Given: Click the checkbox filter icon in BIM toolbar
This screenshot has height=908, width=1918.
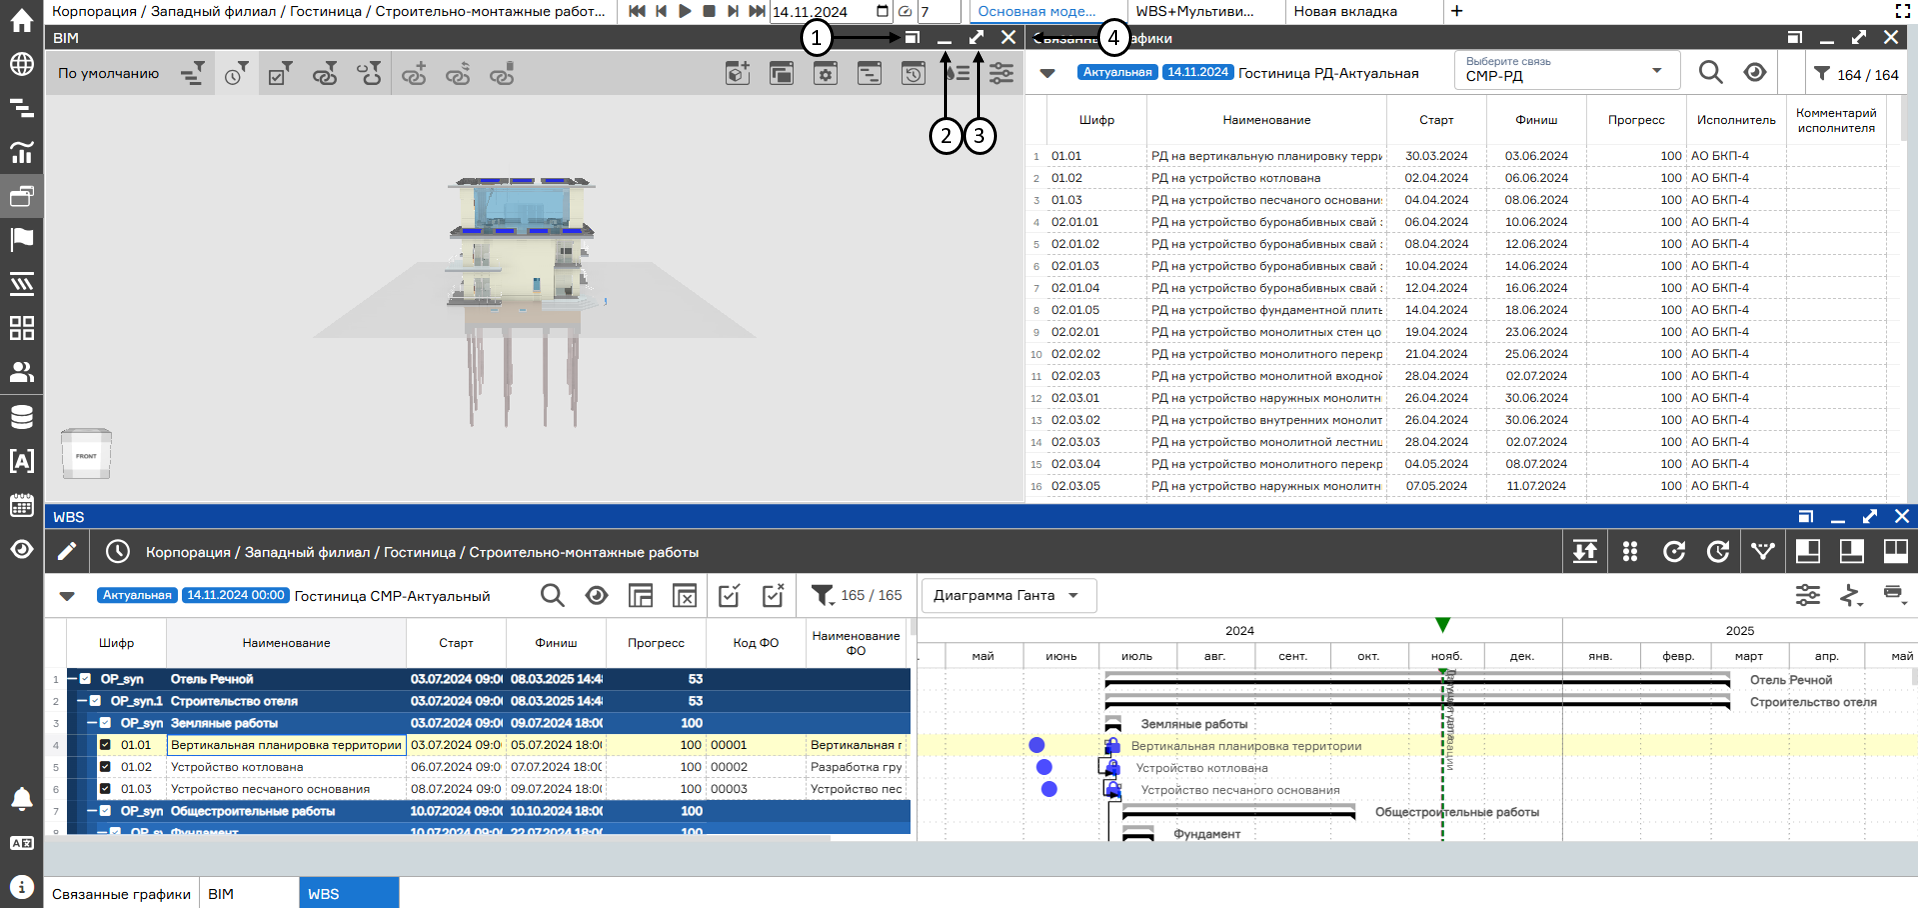Looking at the screenshot, I should click(280, 74).
